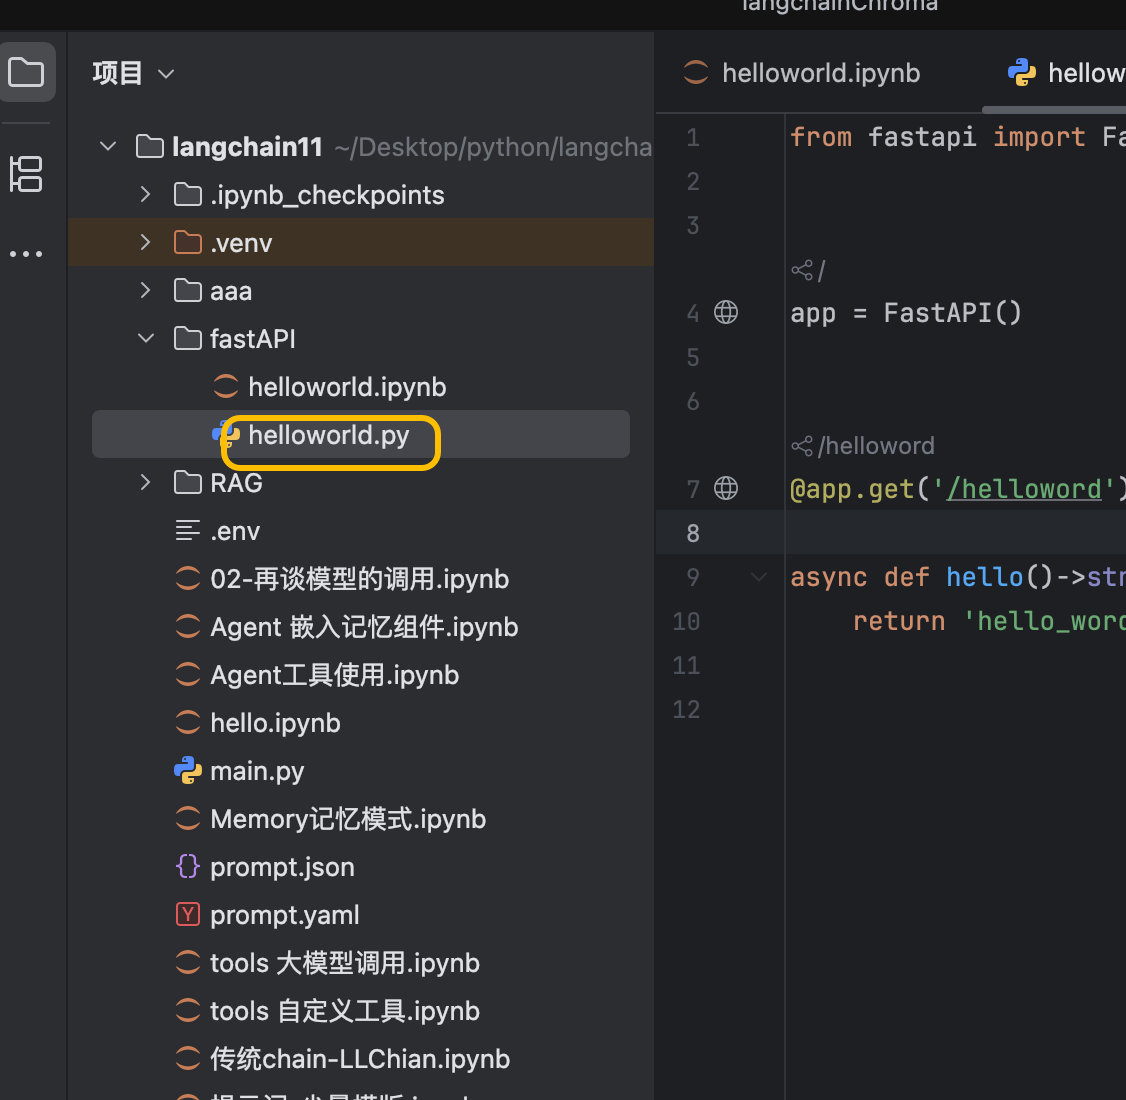
Task: Click the endpoint inlay icon above line 4
Action: (801, 271)
